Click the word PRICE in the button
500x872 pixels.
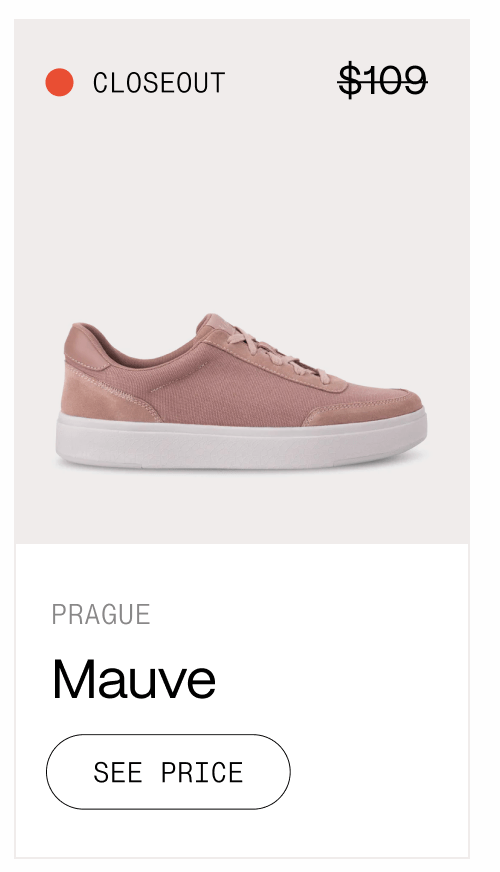click(x=202, y=772)
